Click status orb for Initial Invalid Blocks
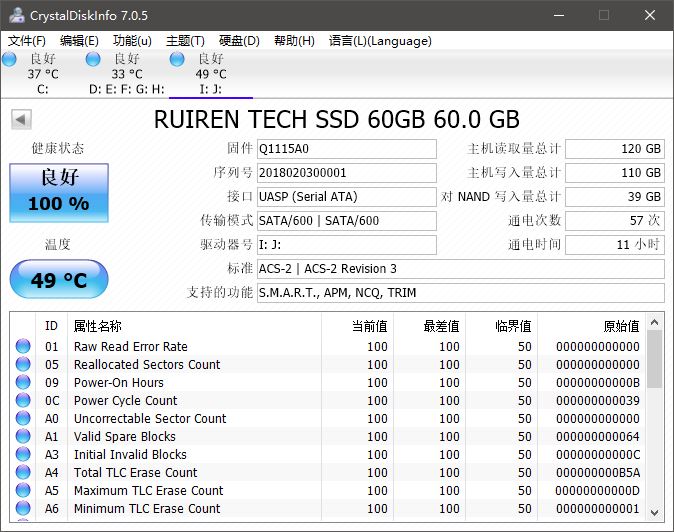 point(23,454)
